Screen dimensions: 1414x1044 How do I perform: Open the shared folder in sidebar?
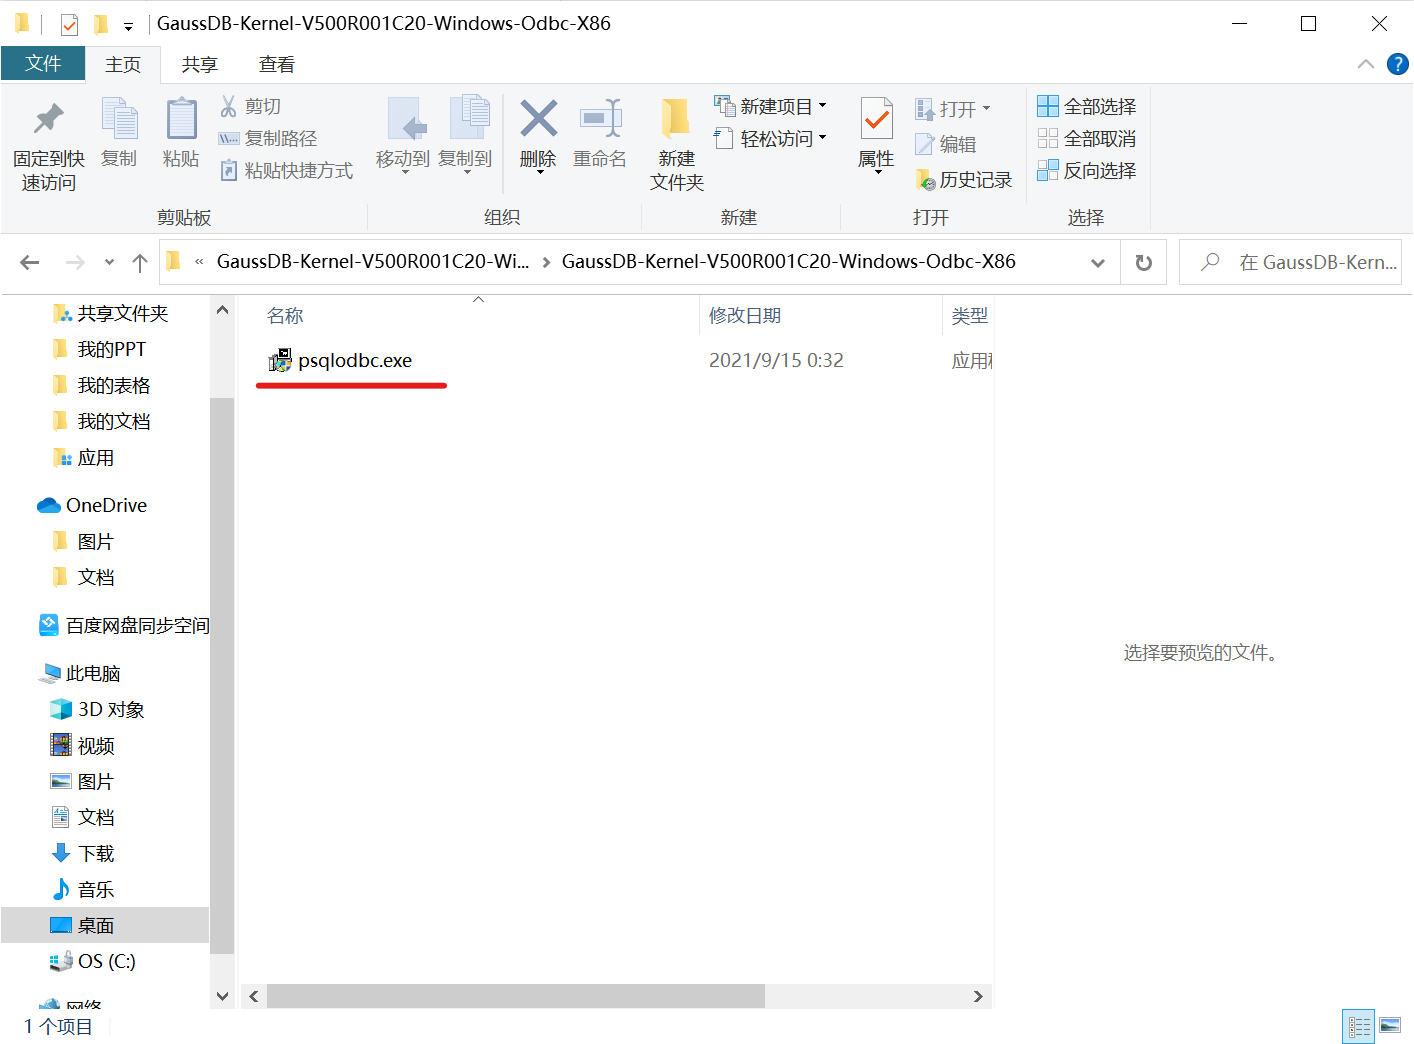[110, 314]
